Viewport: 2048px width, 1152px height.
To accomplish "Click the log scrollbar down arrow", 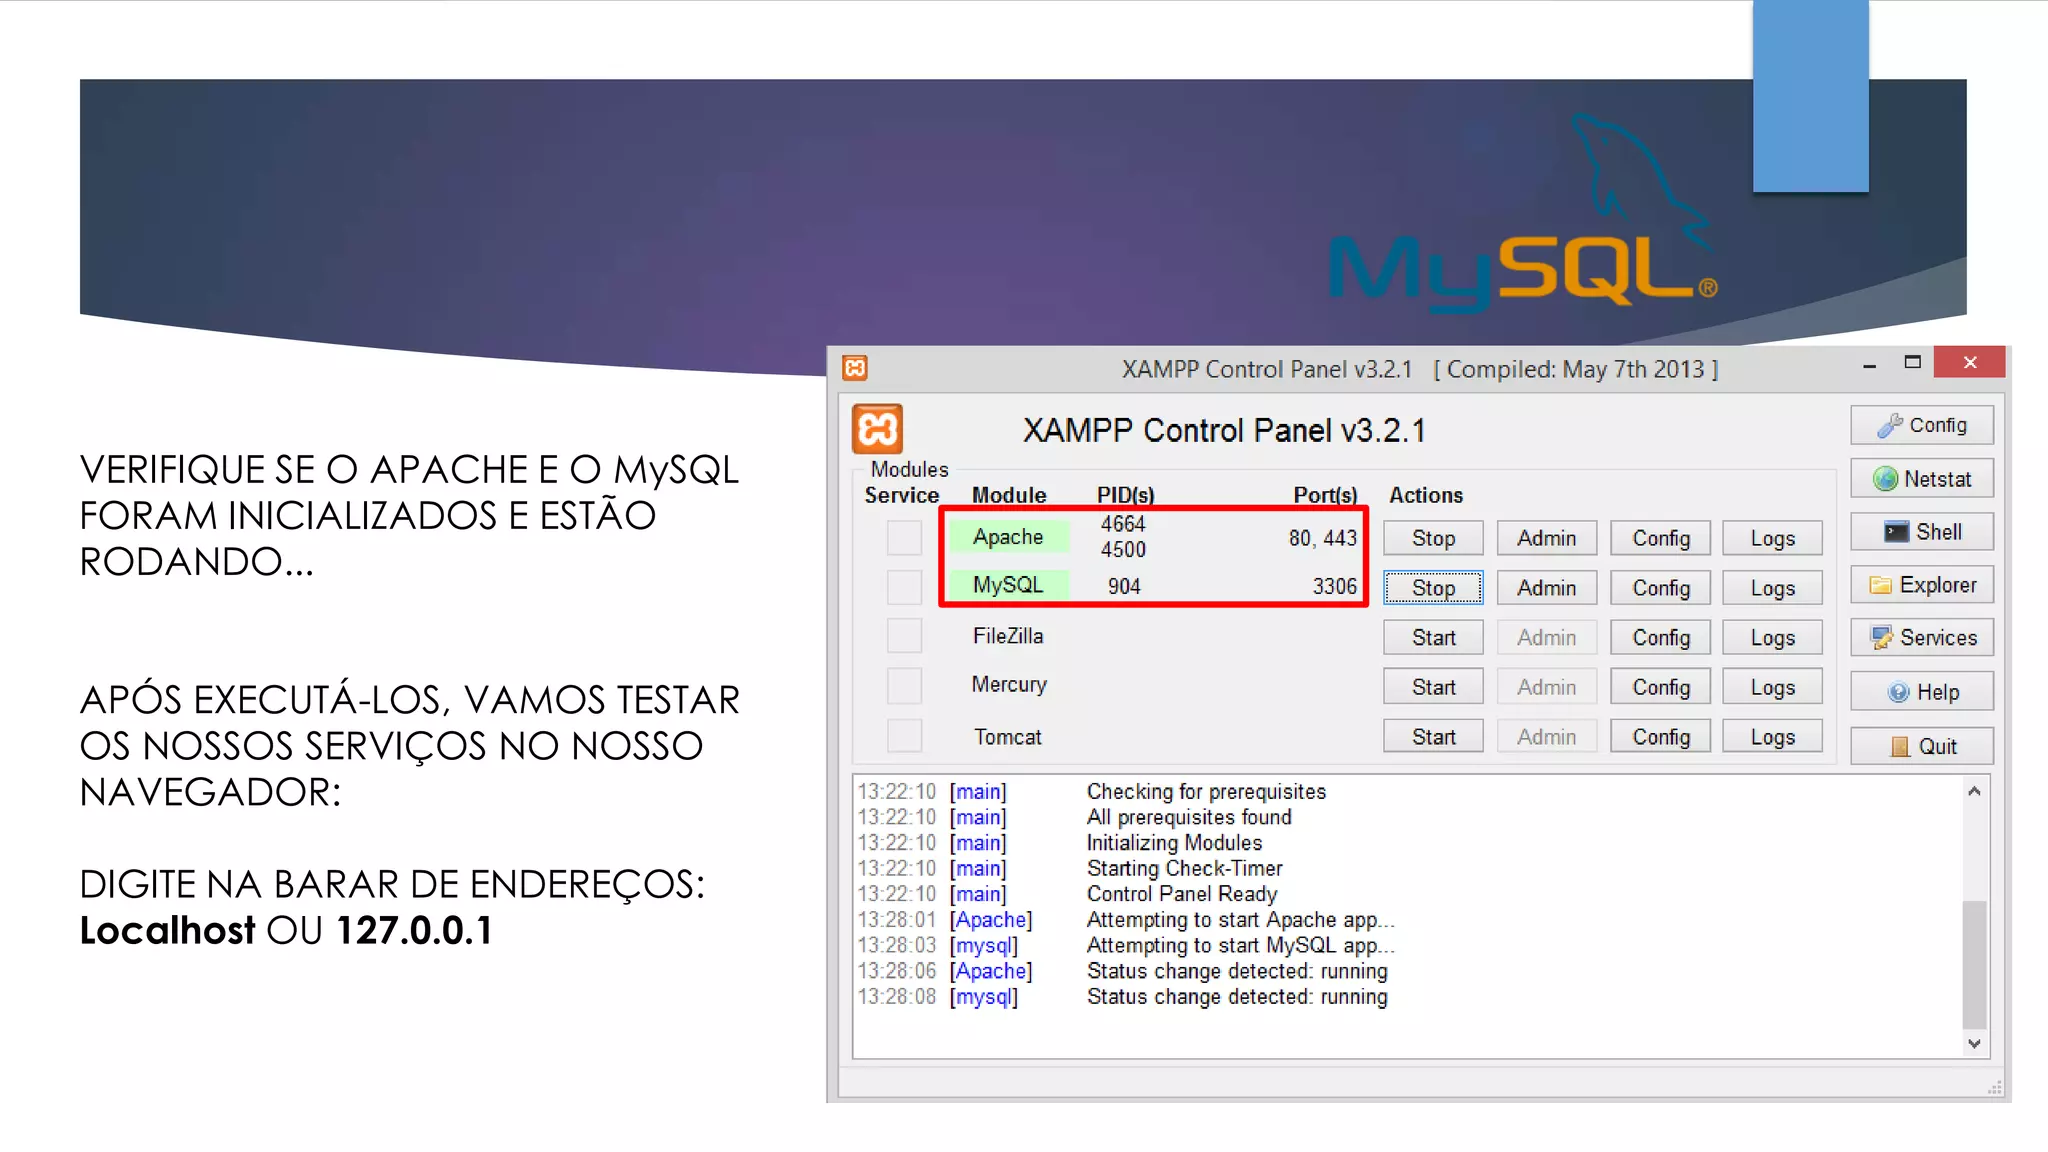I will 1974,1043.
